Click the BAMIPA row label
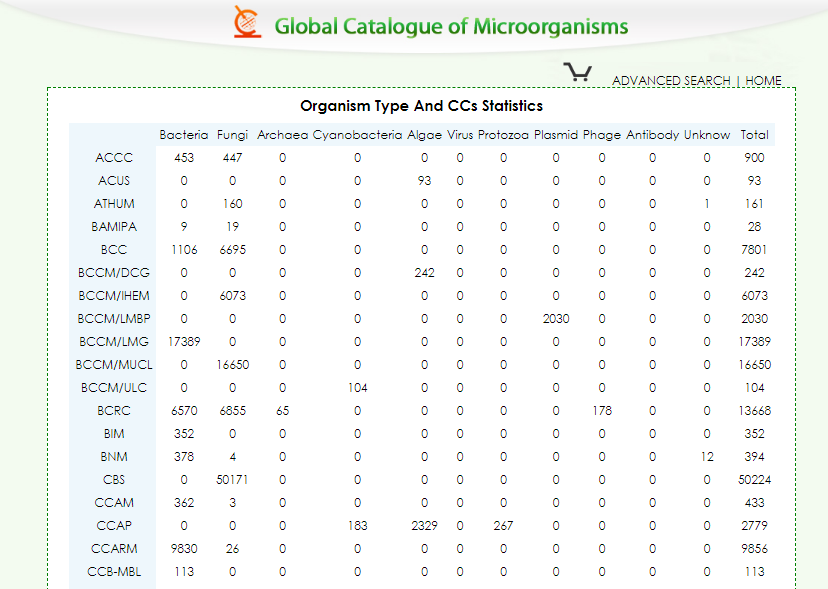Image resolution: width=828 pixels, height=589 pixels. [x=114, y=227]
